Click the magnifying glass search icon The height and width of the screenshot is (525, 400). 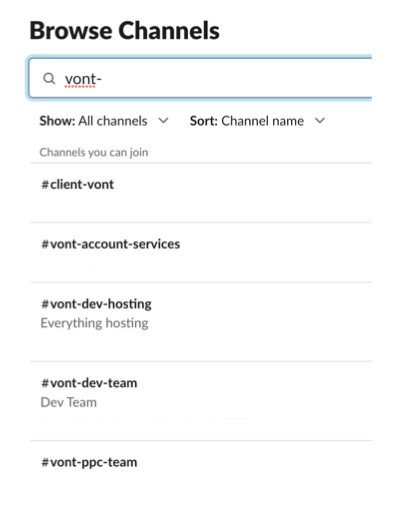click(x=49, y=79)
